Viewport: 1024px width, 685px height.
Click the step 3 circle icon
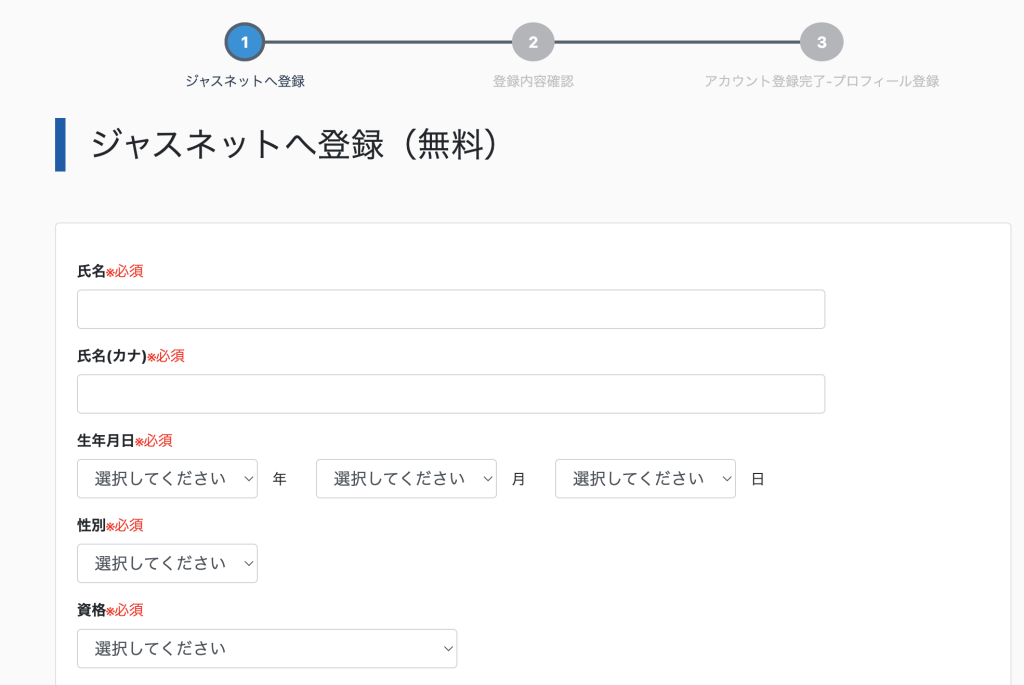(x=821, y=42)
